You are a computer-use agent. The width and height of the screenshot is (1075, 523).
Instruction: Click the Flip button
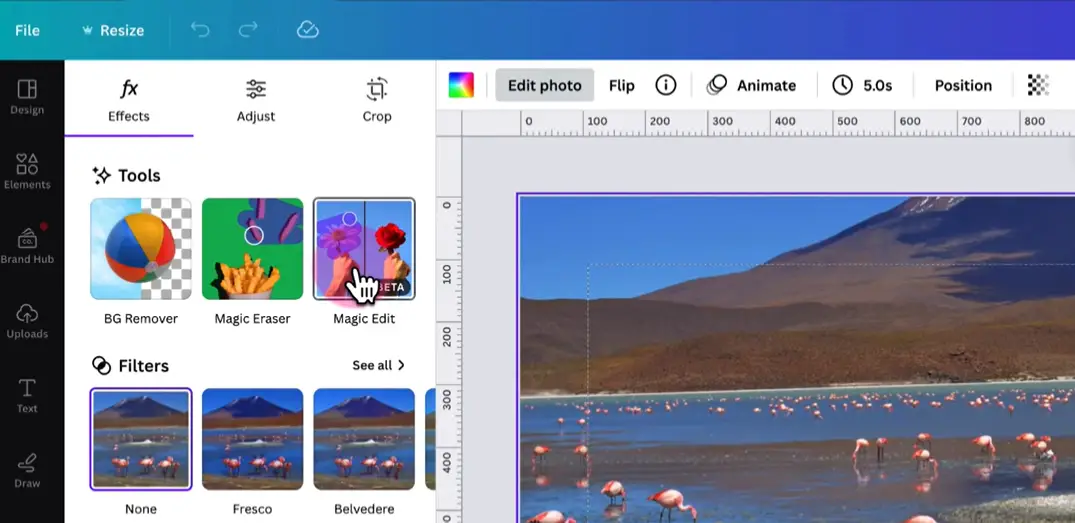tap(622, 86)
